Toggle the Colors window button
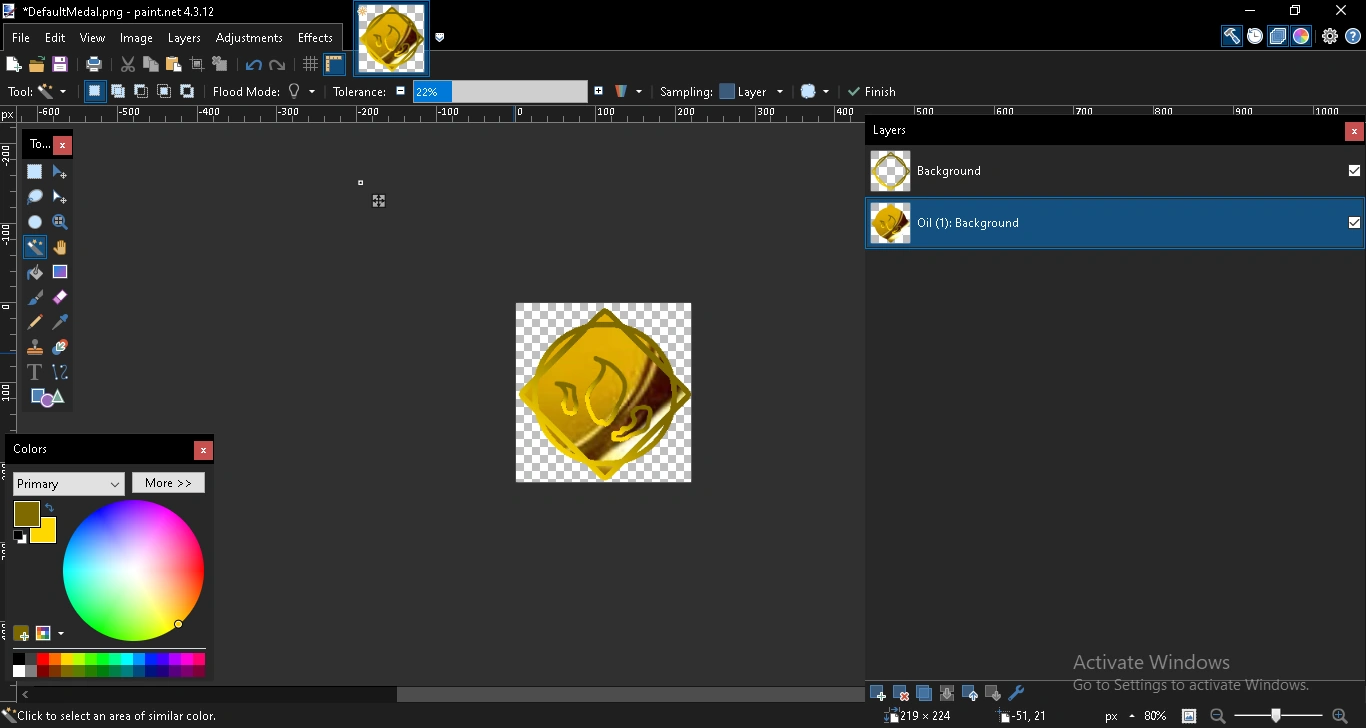This screenshot has height=728, width=1366. pyautogui.click(x=1301, y=36)
